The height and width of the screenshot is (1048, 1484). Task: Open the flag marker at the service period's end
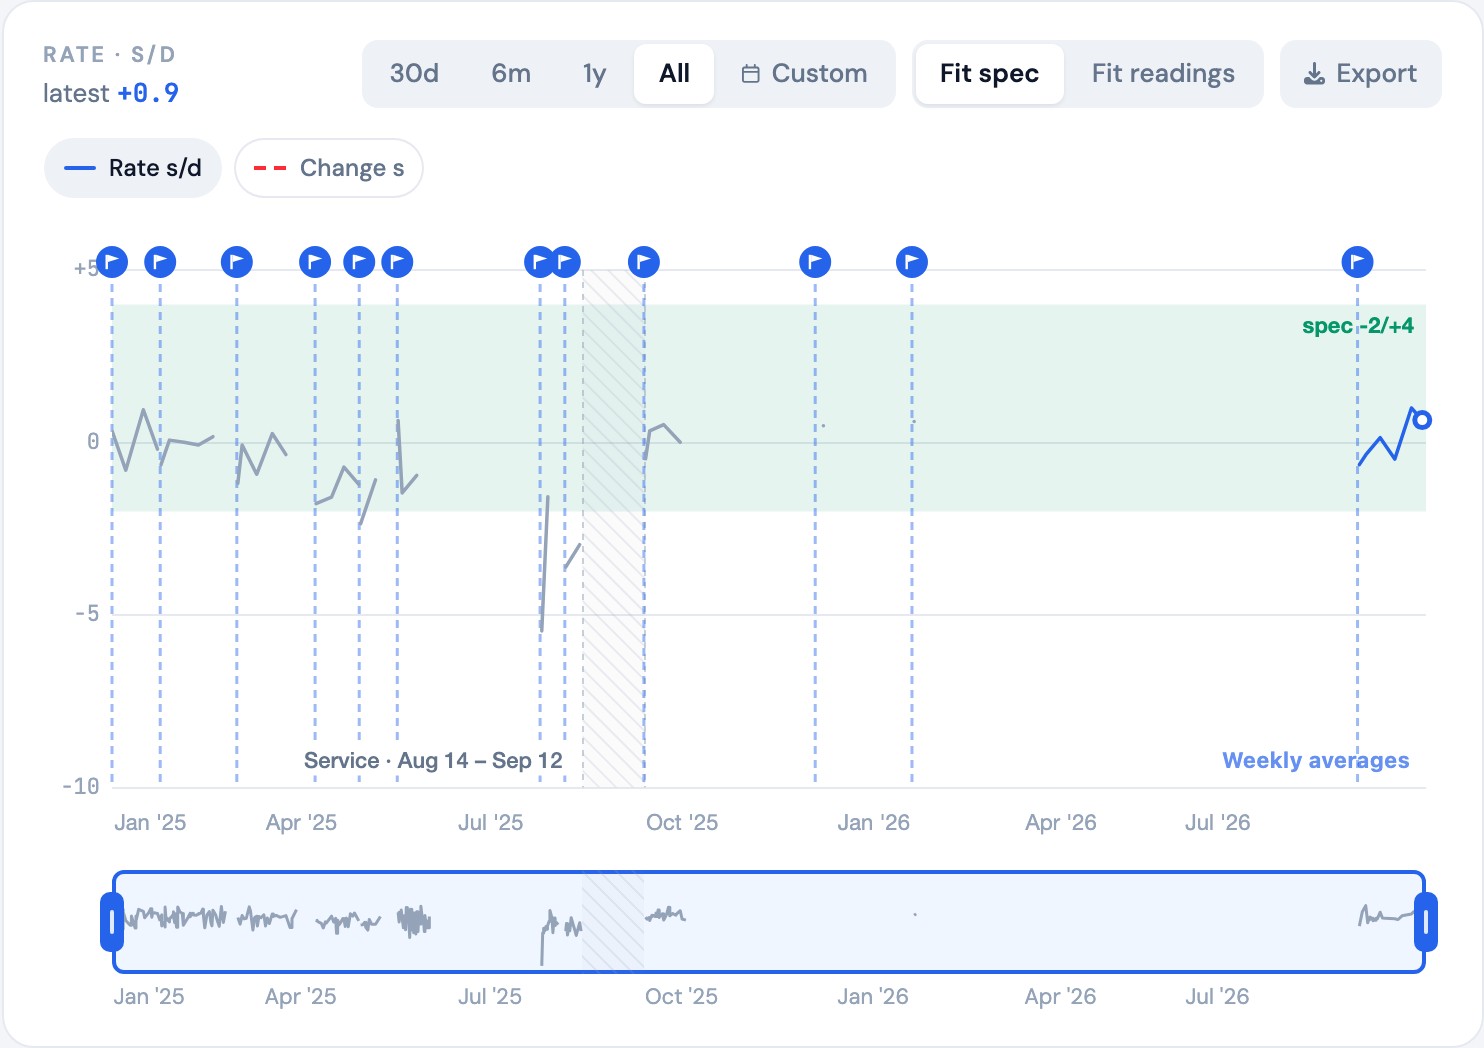[x=644, y=262]
